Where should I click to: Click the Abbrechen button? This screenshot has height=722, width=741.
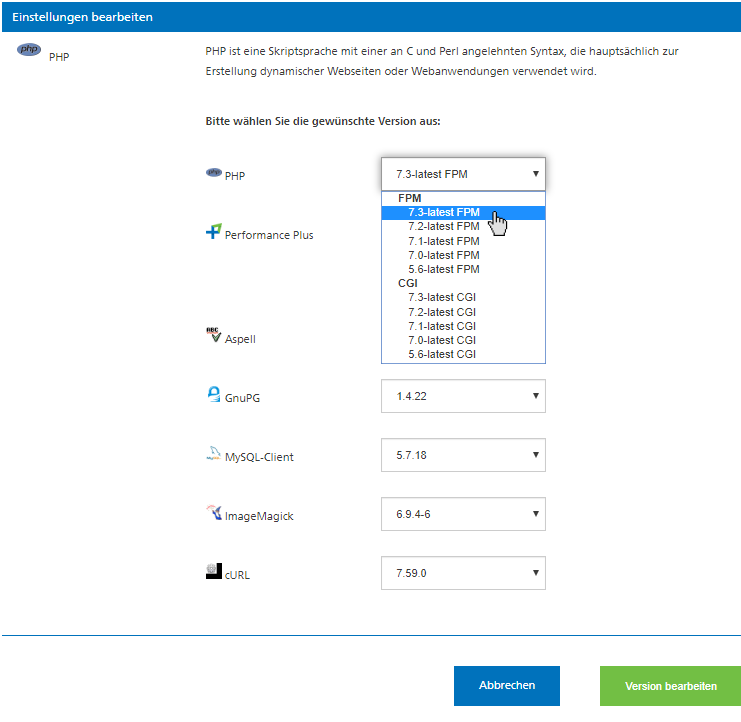(506, 686)
